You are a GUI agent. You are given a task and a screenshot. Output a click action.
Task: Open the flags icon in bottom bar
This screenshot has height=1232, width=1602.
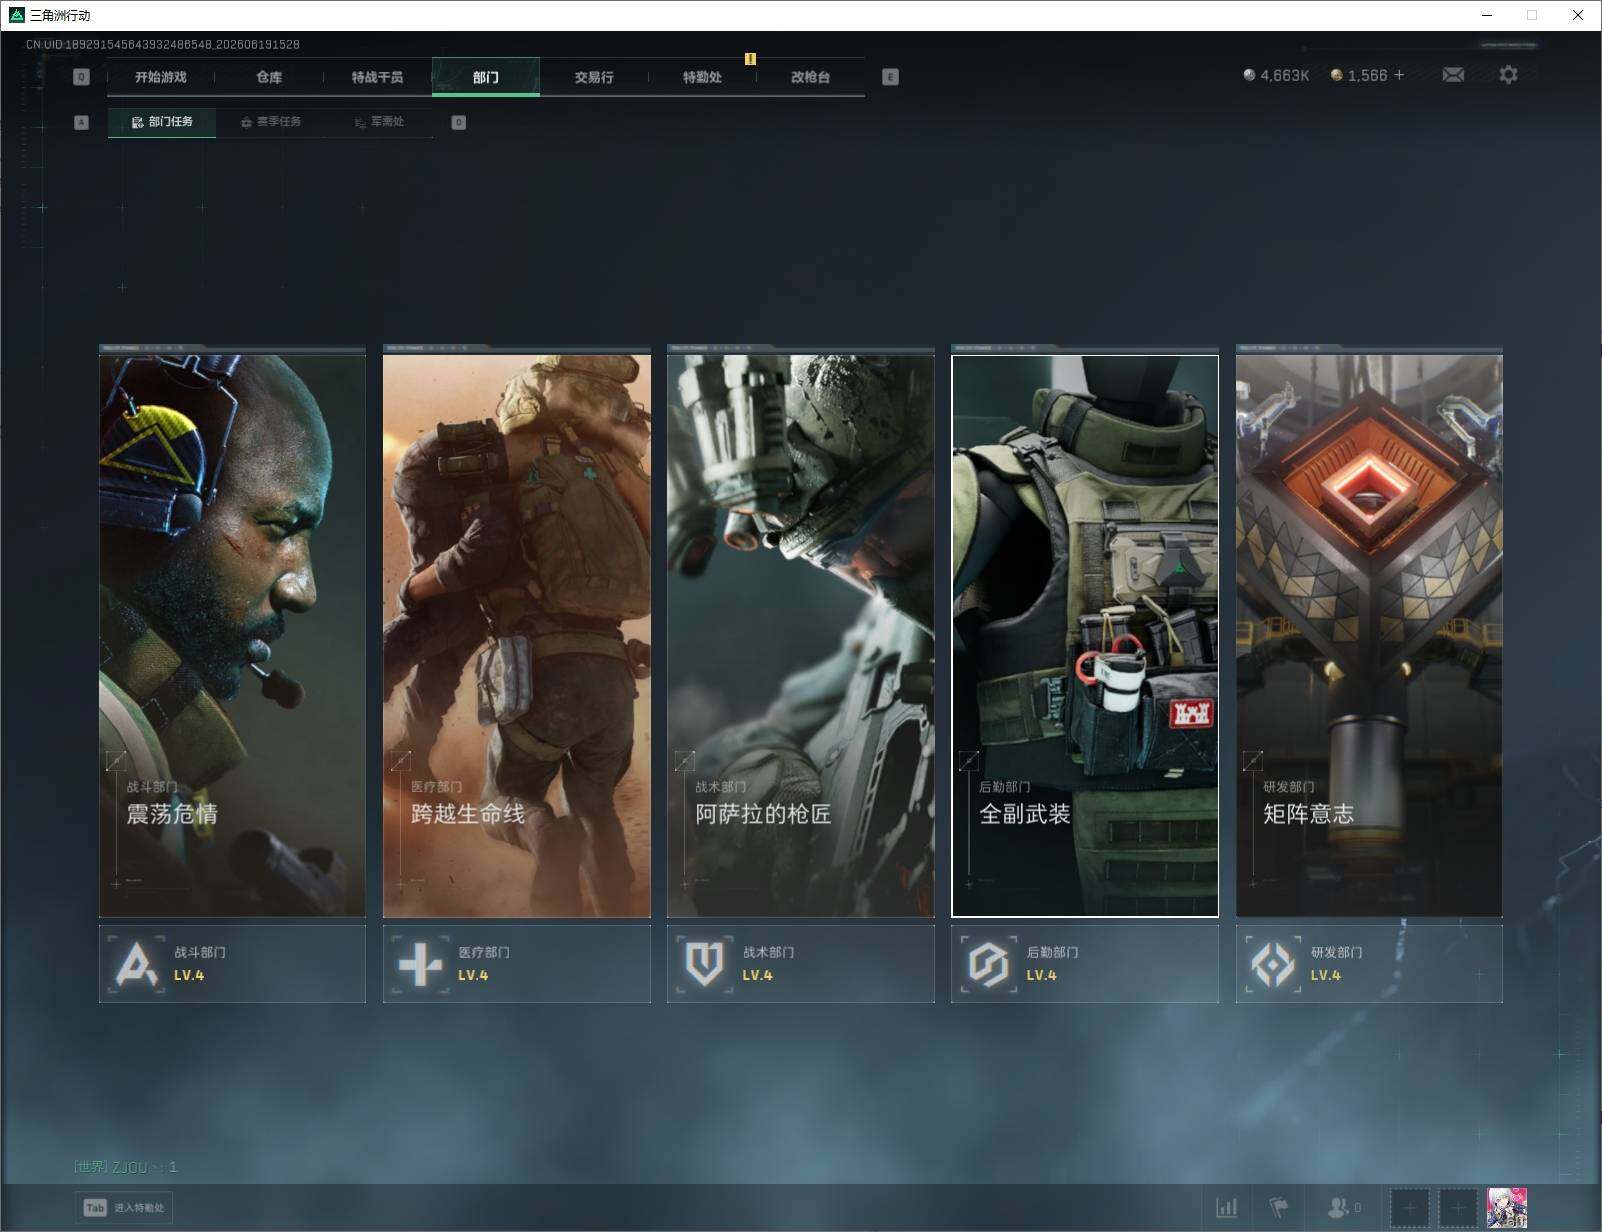[1279, 1208]
